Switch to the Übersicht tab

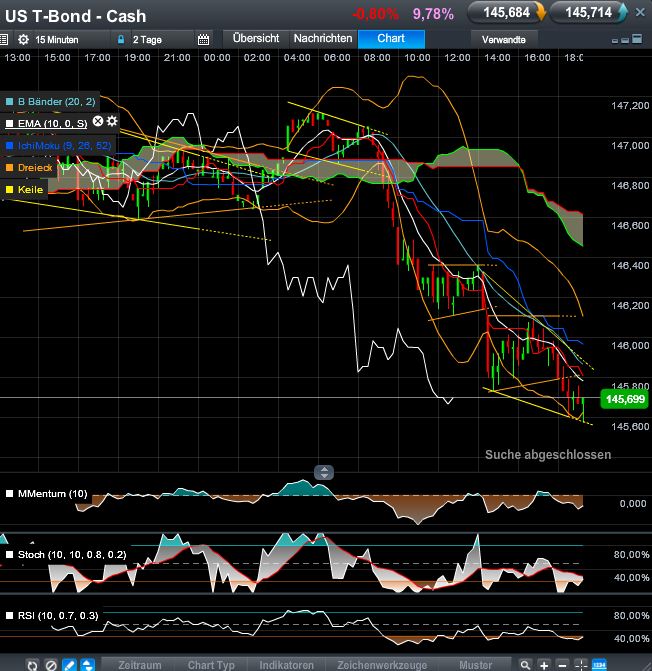[x=256, y=39]
